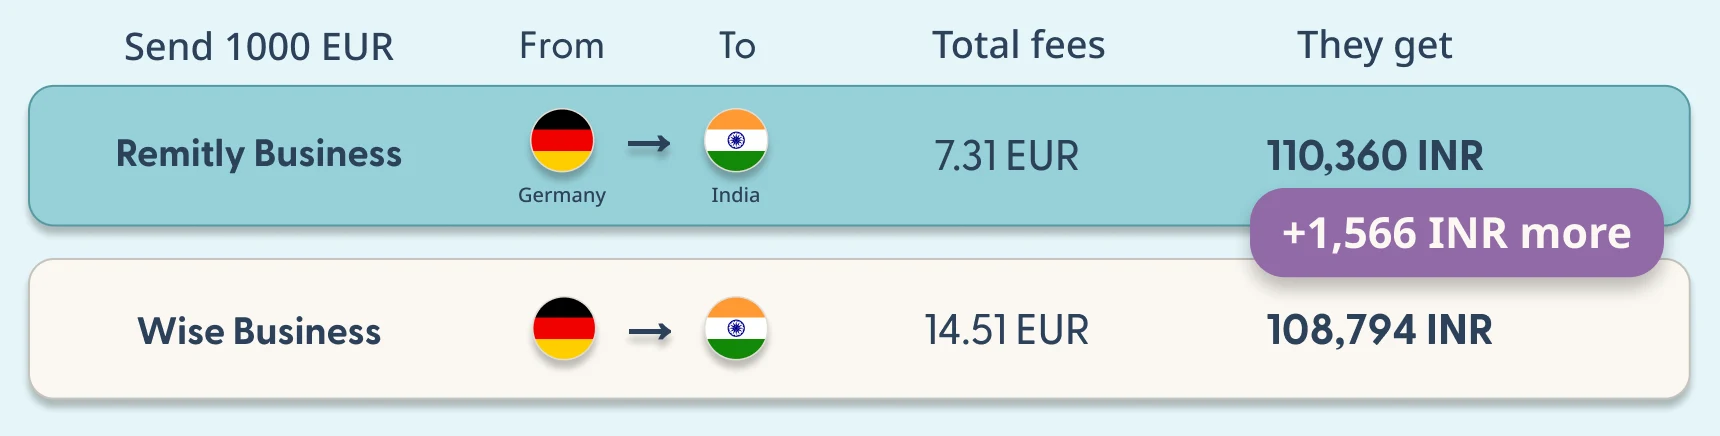Viewport: 1720px width, 436px height.
Task: Click the India flag in Remitly row
Action: pyautogui.click(x=736, y=141)
